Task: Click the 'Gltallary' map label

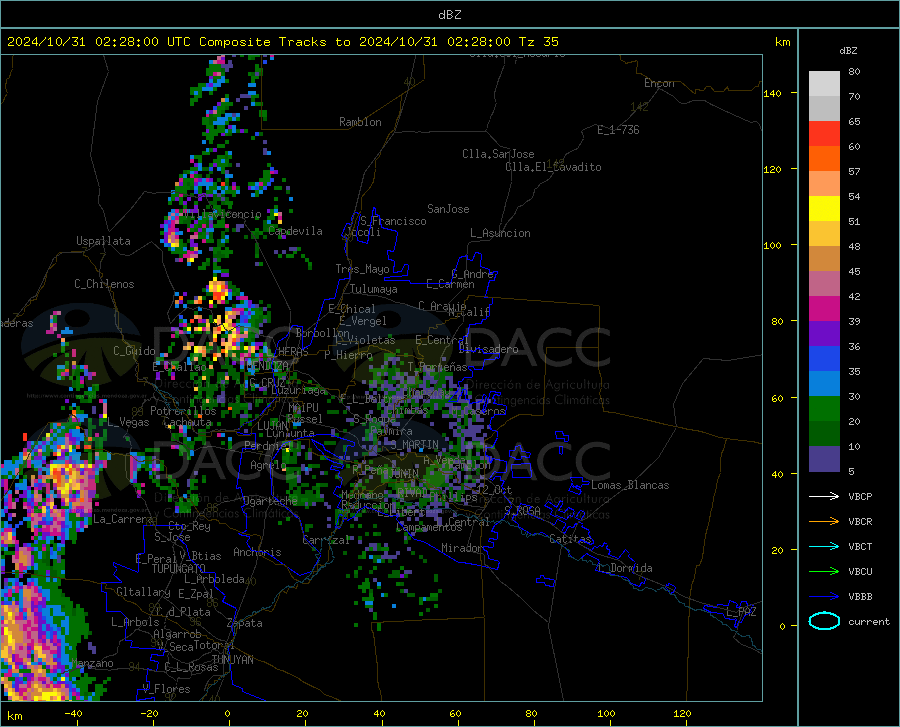Action: click(143, 592)
